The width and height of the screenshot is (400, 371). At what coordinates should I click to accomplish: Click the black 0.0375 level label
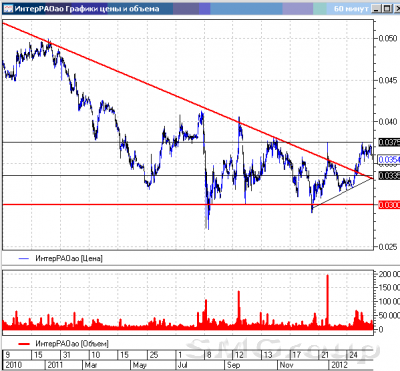[x=389, y=142]
